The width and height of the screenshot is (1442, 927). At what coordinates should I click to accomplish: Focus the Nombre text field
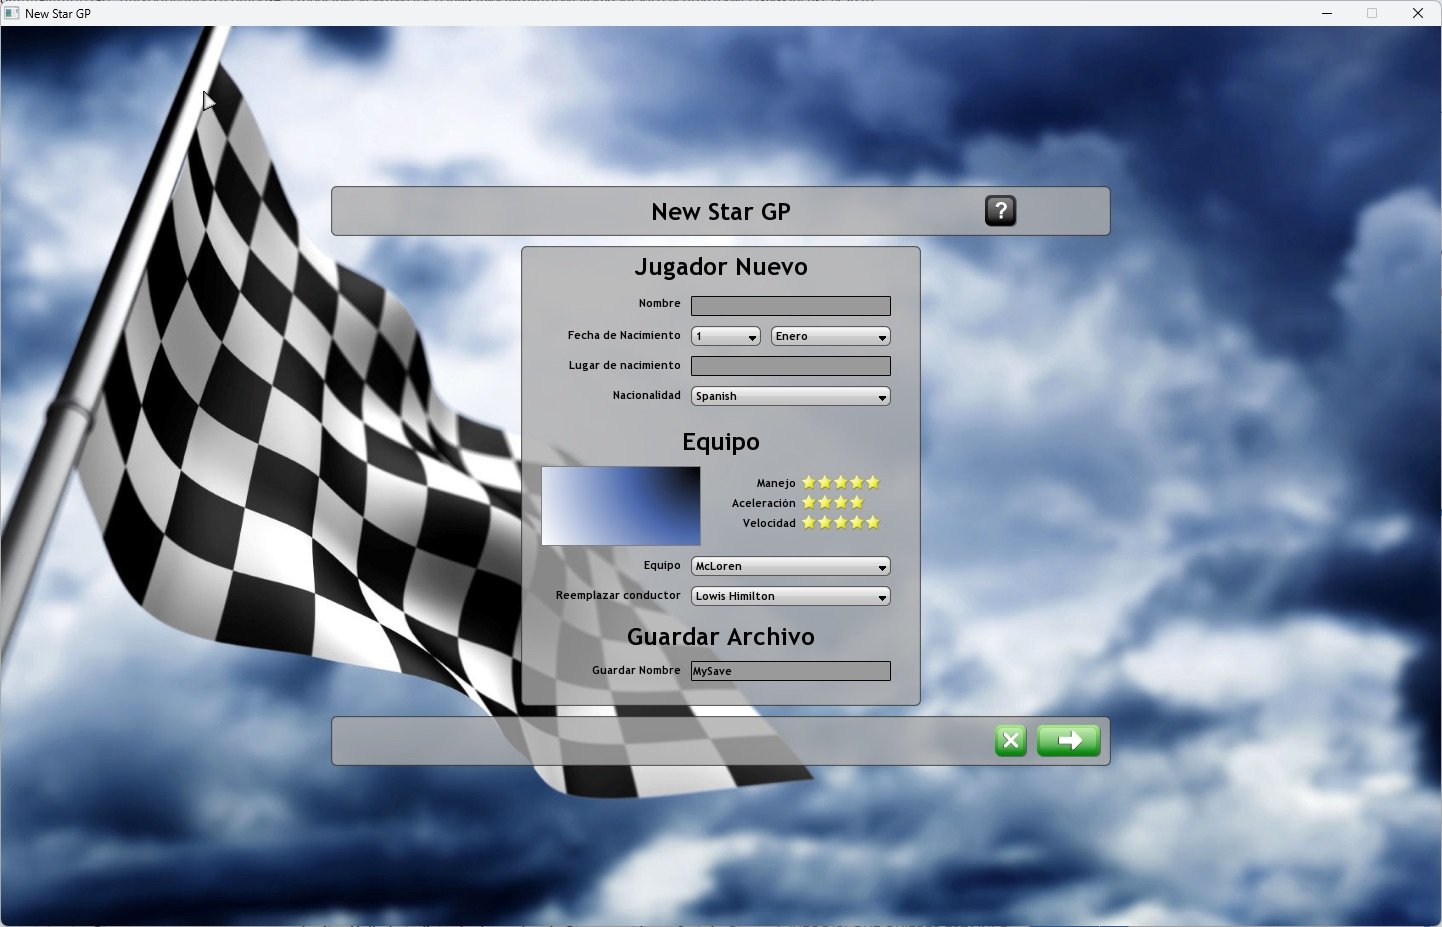[x=790, y=306]
